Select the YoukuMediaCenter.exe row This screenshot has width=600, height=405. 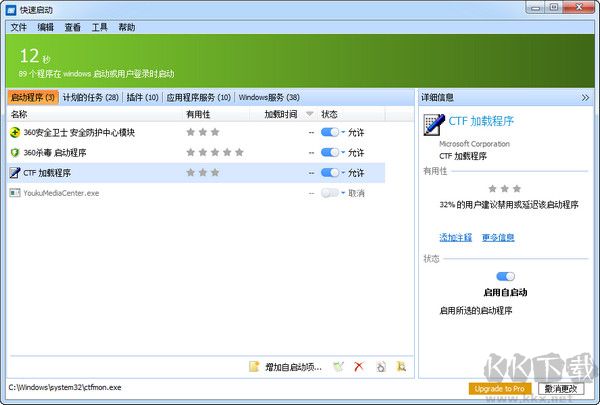click(x=196, y=193)
